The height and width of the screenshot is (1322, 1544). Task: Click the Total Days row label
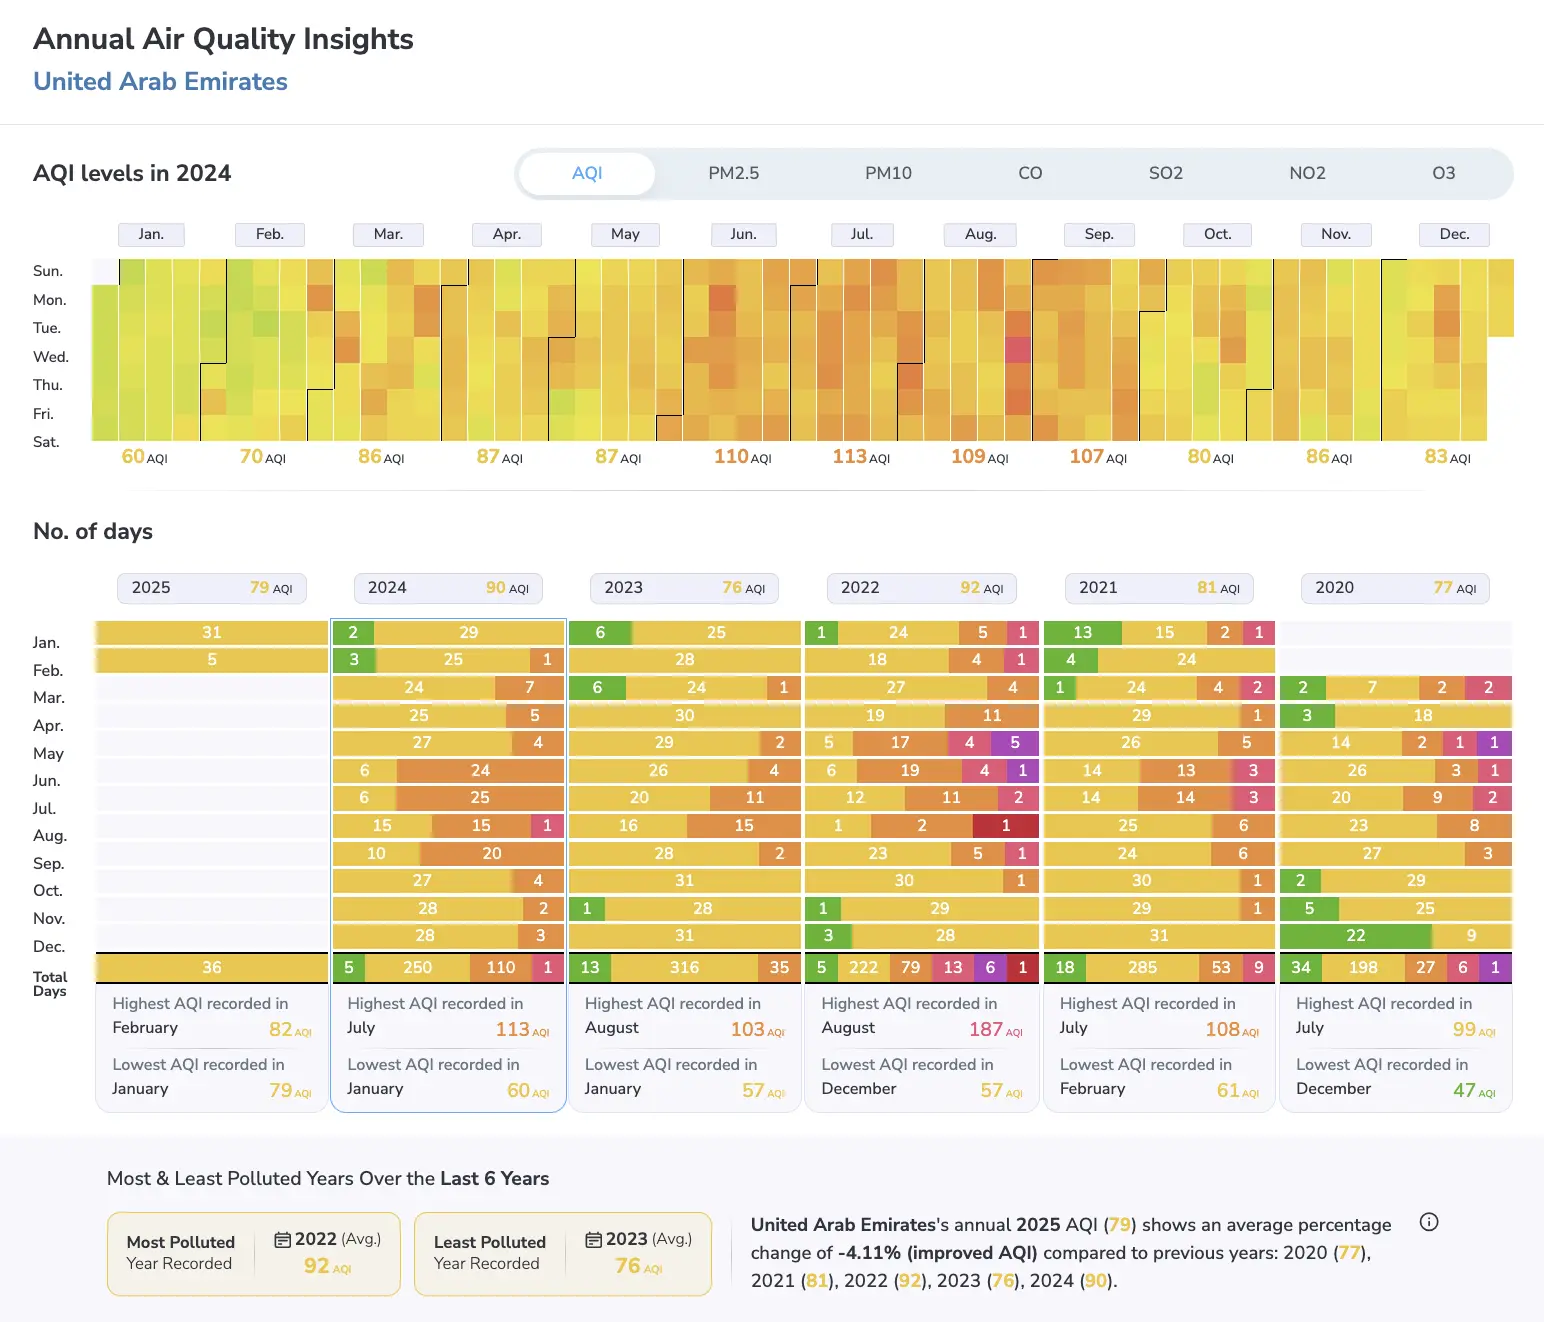(50, 984)
